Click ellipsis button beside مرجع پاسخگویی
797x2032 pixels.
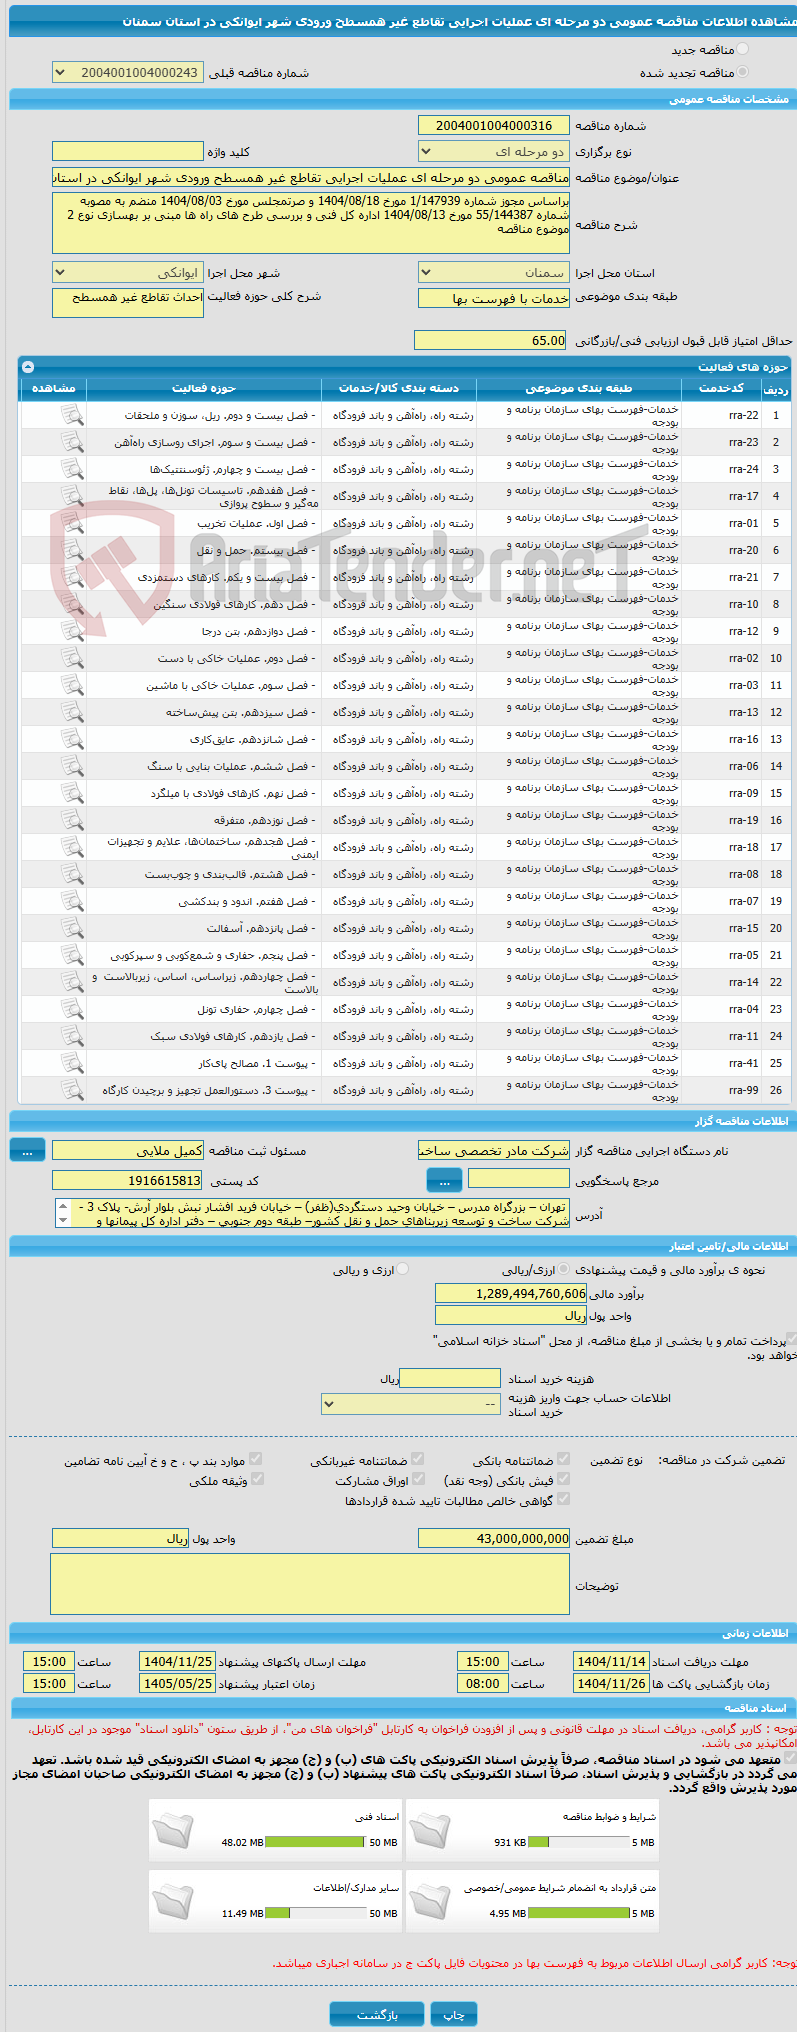pos(444,1181)
